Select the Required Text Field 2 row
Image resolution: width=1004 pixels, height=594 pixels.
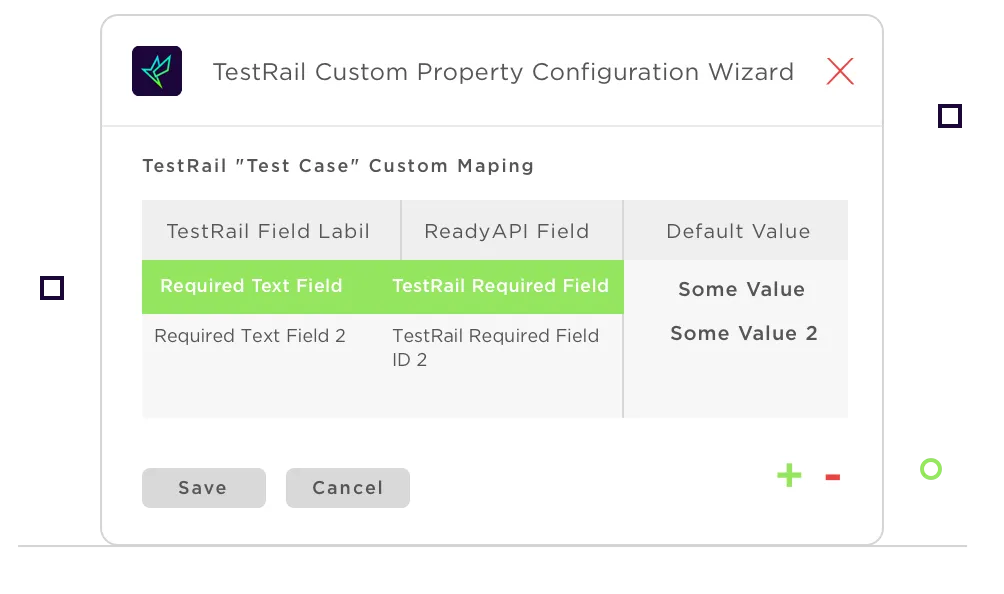coord(250,336)
